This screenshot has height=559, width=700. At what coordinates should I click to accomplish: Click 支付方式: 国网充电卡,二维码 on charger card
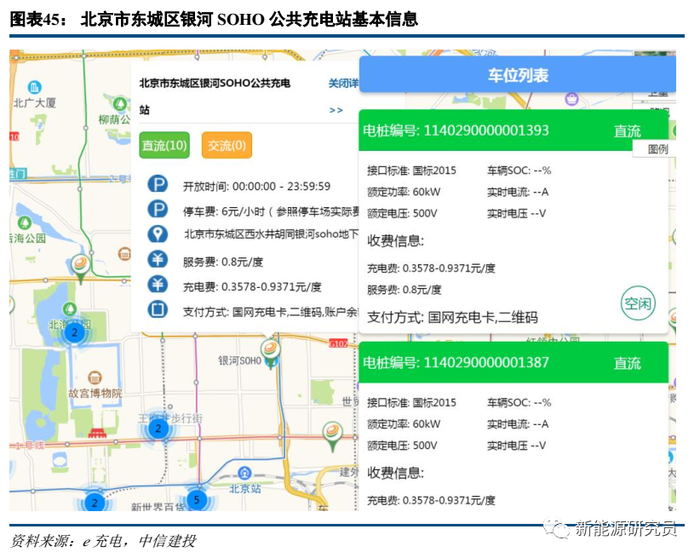pos(452,317)
